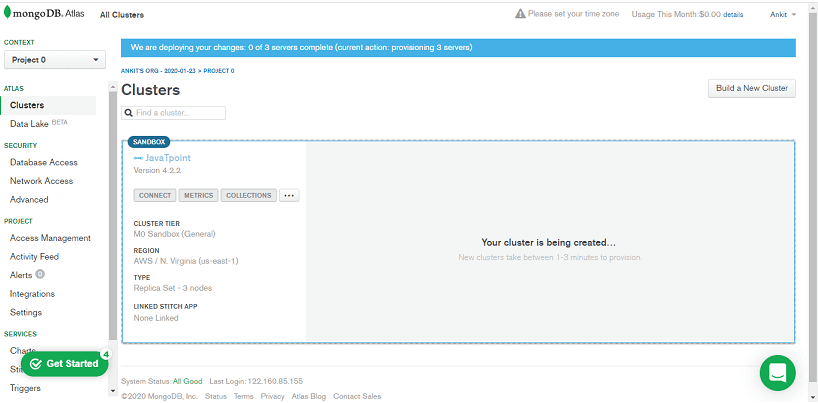The image size is (818, 403).
Task: Open Alerts page
Action: point(21,275)
